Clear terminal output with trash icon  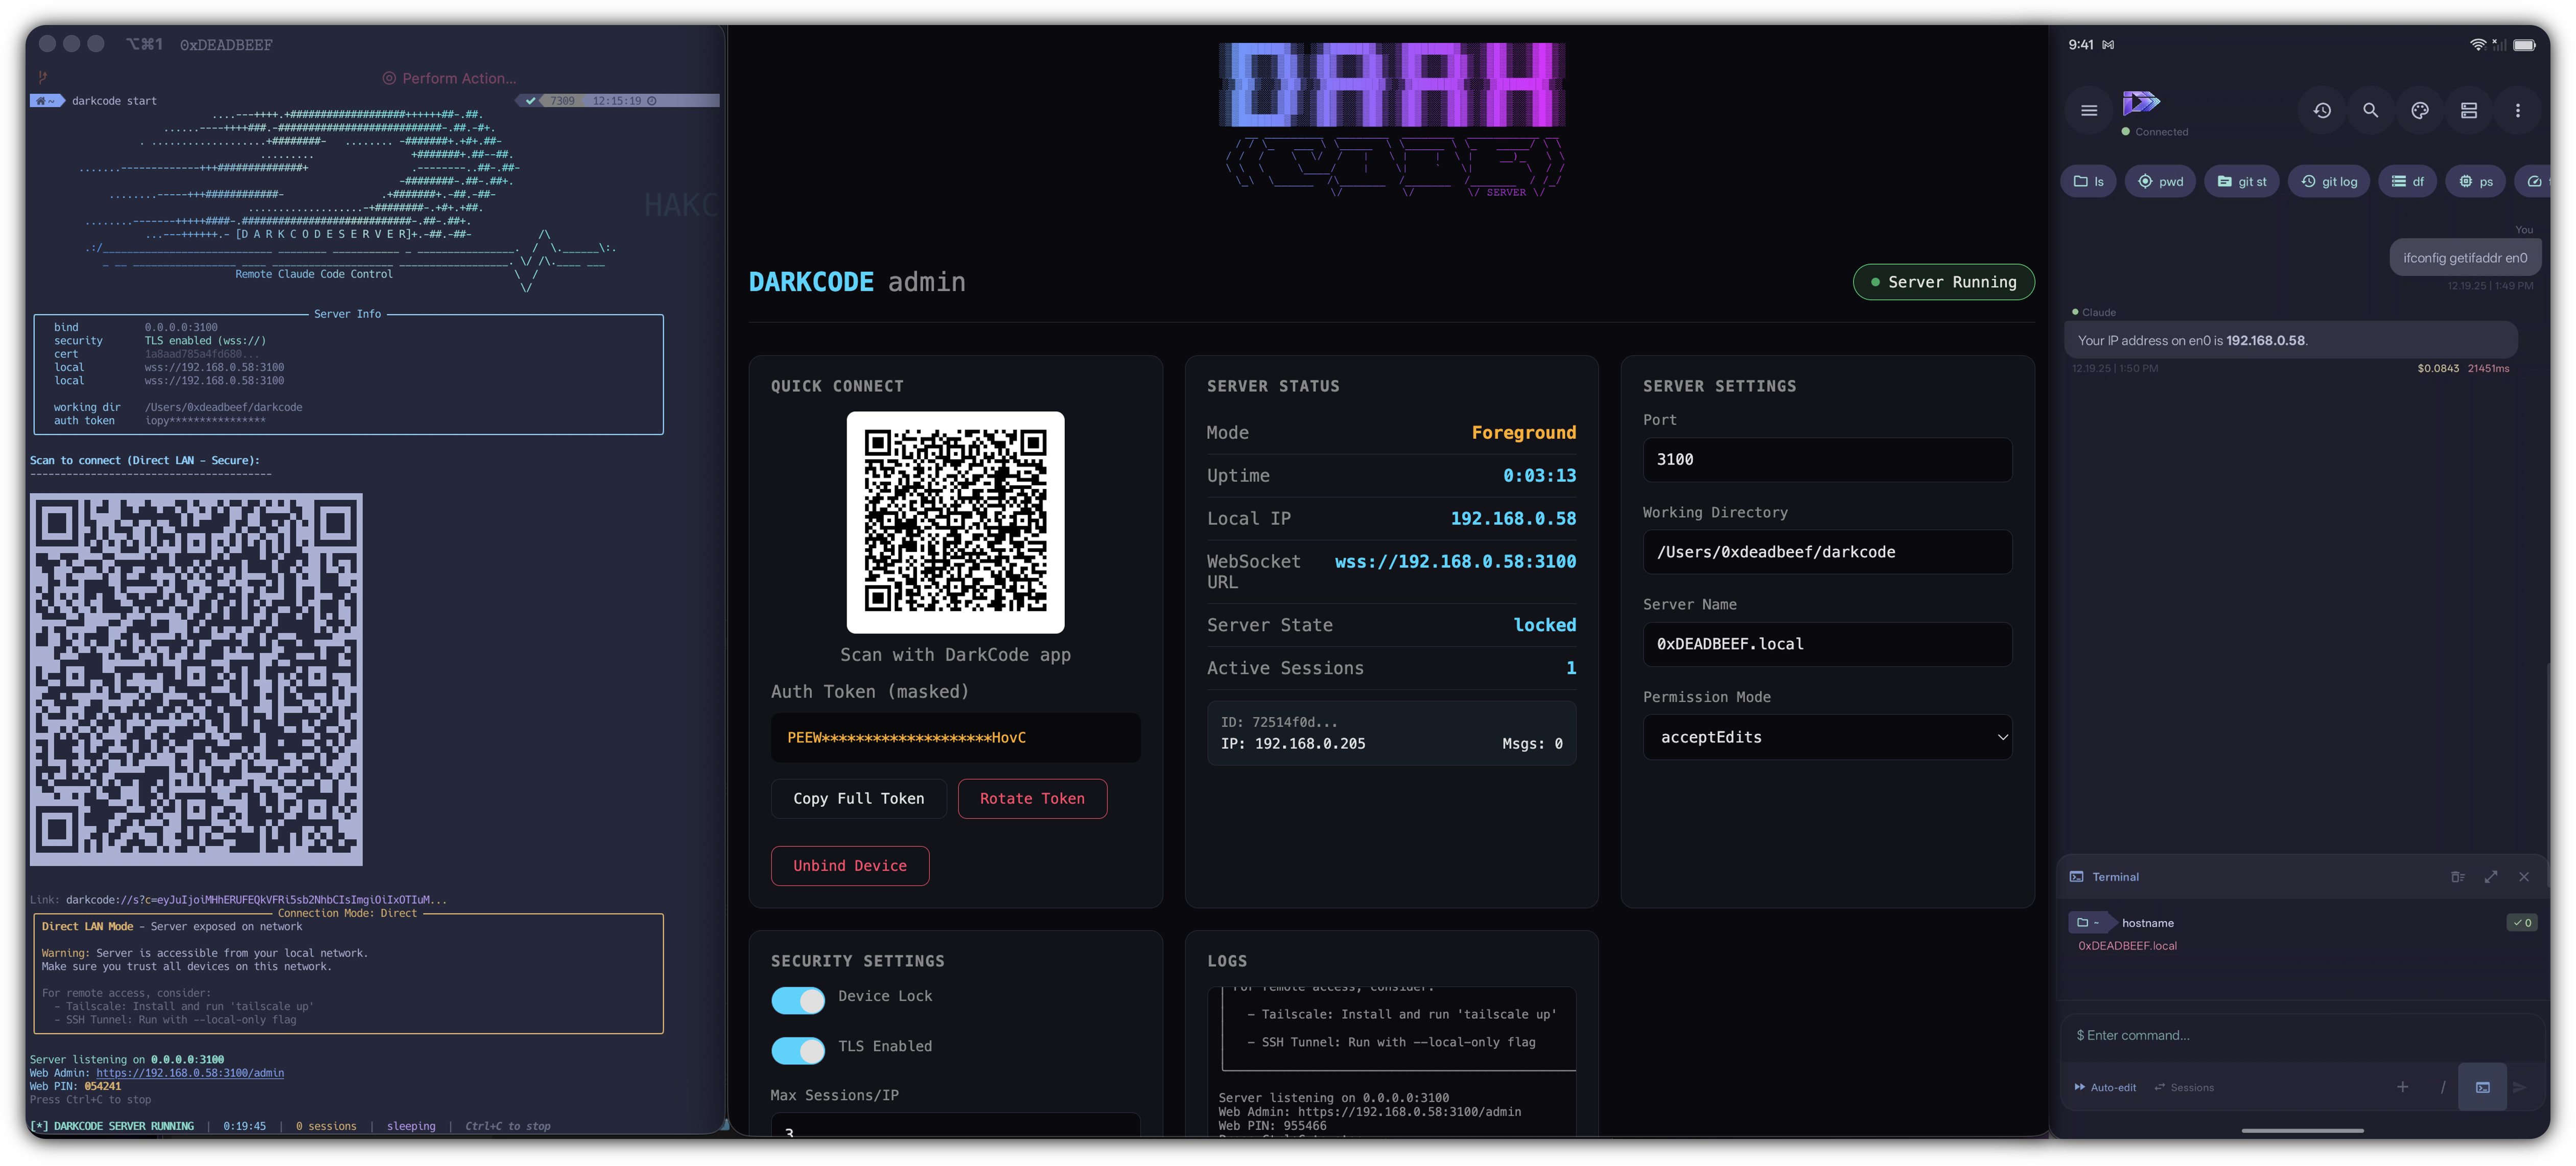coord(2457,877)
